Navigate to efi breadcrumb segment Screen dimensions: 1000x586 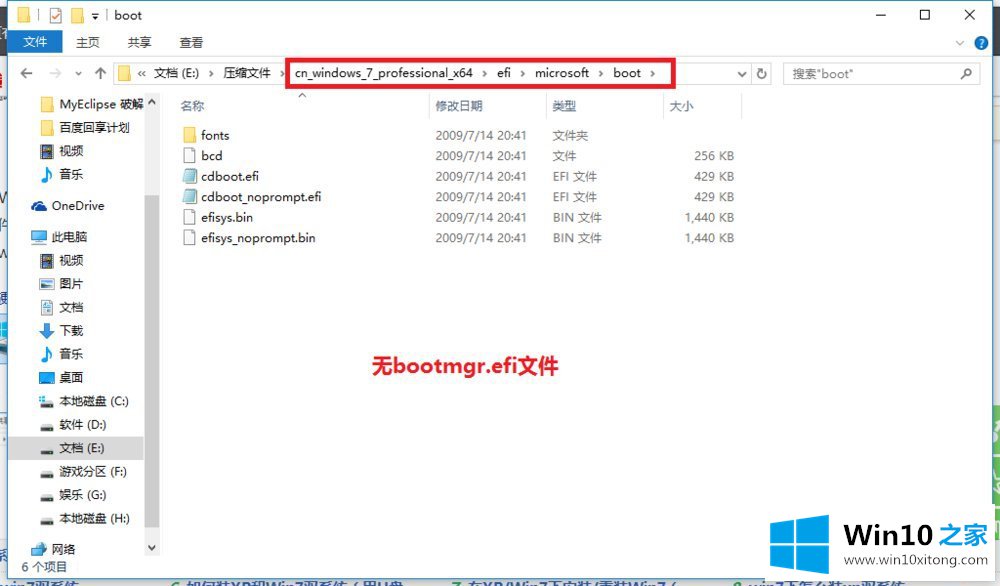[x=504, y=73]
